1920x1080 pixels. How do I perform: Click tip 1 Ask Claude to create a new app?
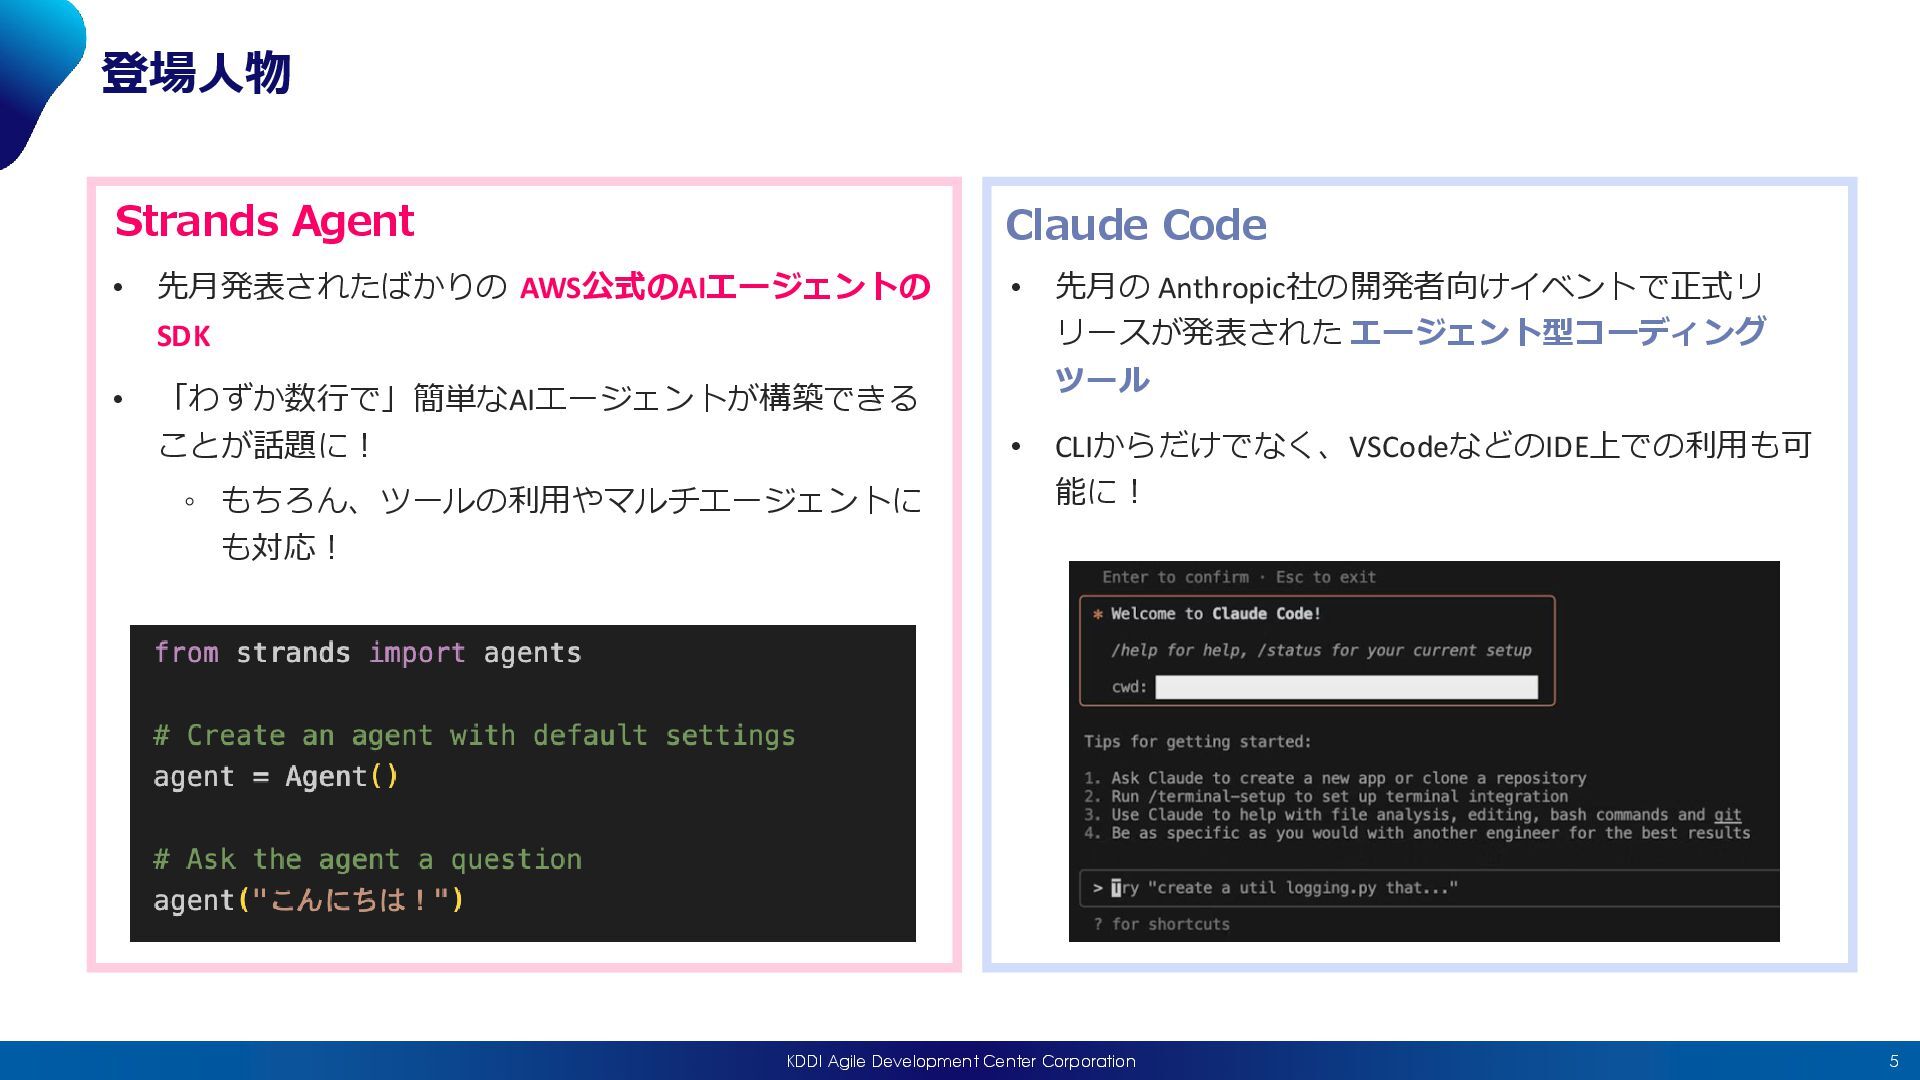tap(1335, 778)
